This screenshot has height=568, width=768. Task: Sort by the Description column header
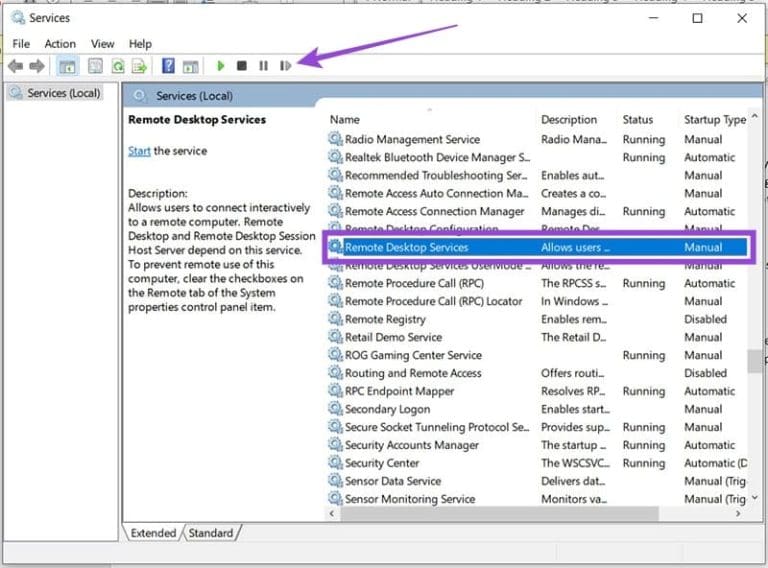coord(569,119)
